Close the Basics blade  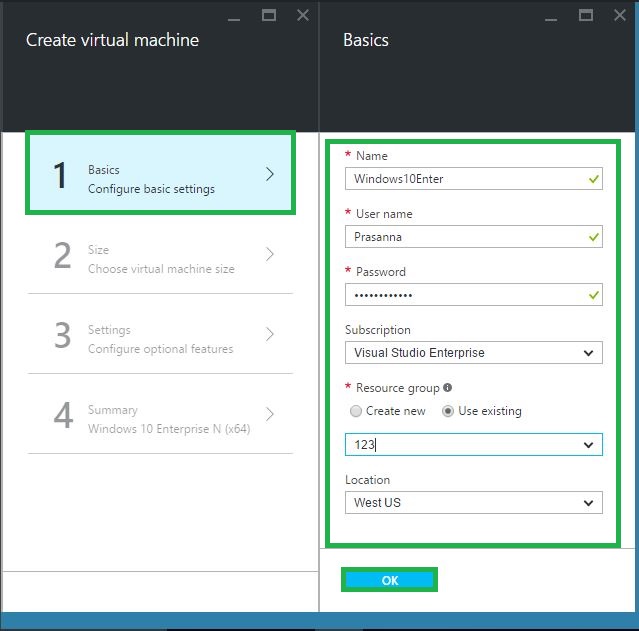click(x=620, y=15)
